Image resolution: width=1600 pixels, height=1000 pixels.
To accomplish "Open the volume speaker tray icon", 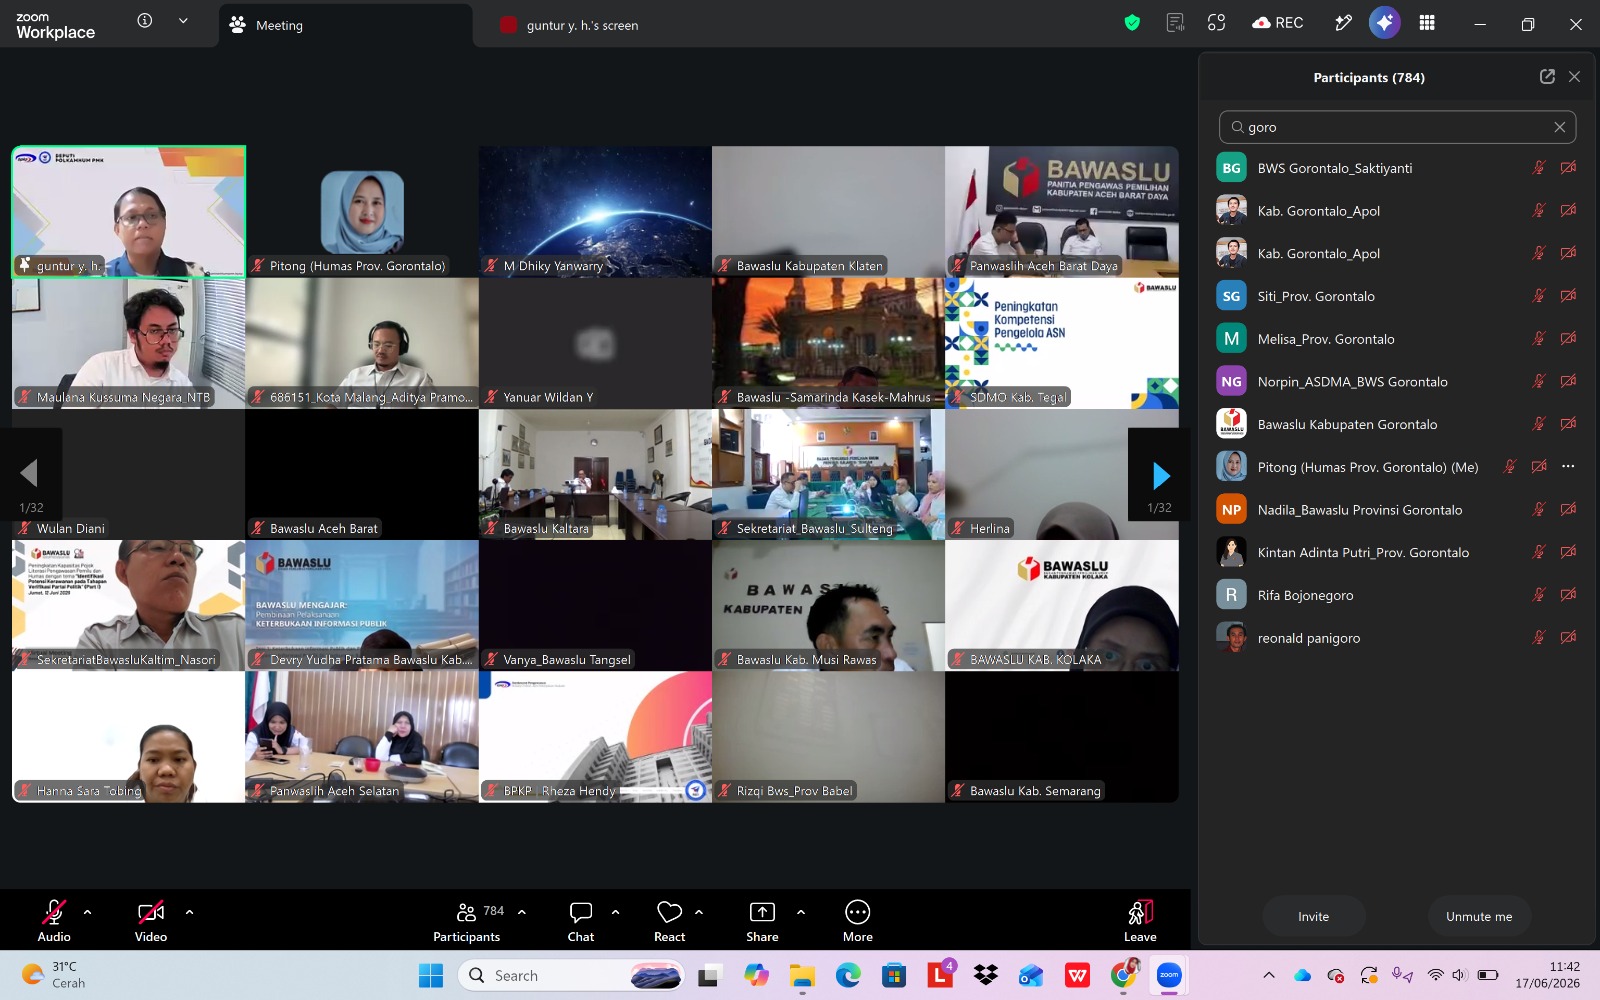I will [1459, 975].
